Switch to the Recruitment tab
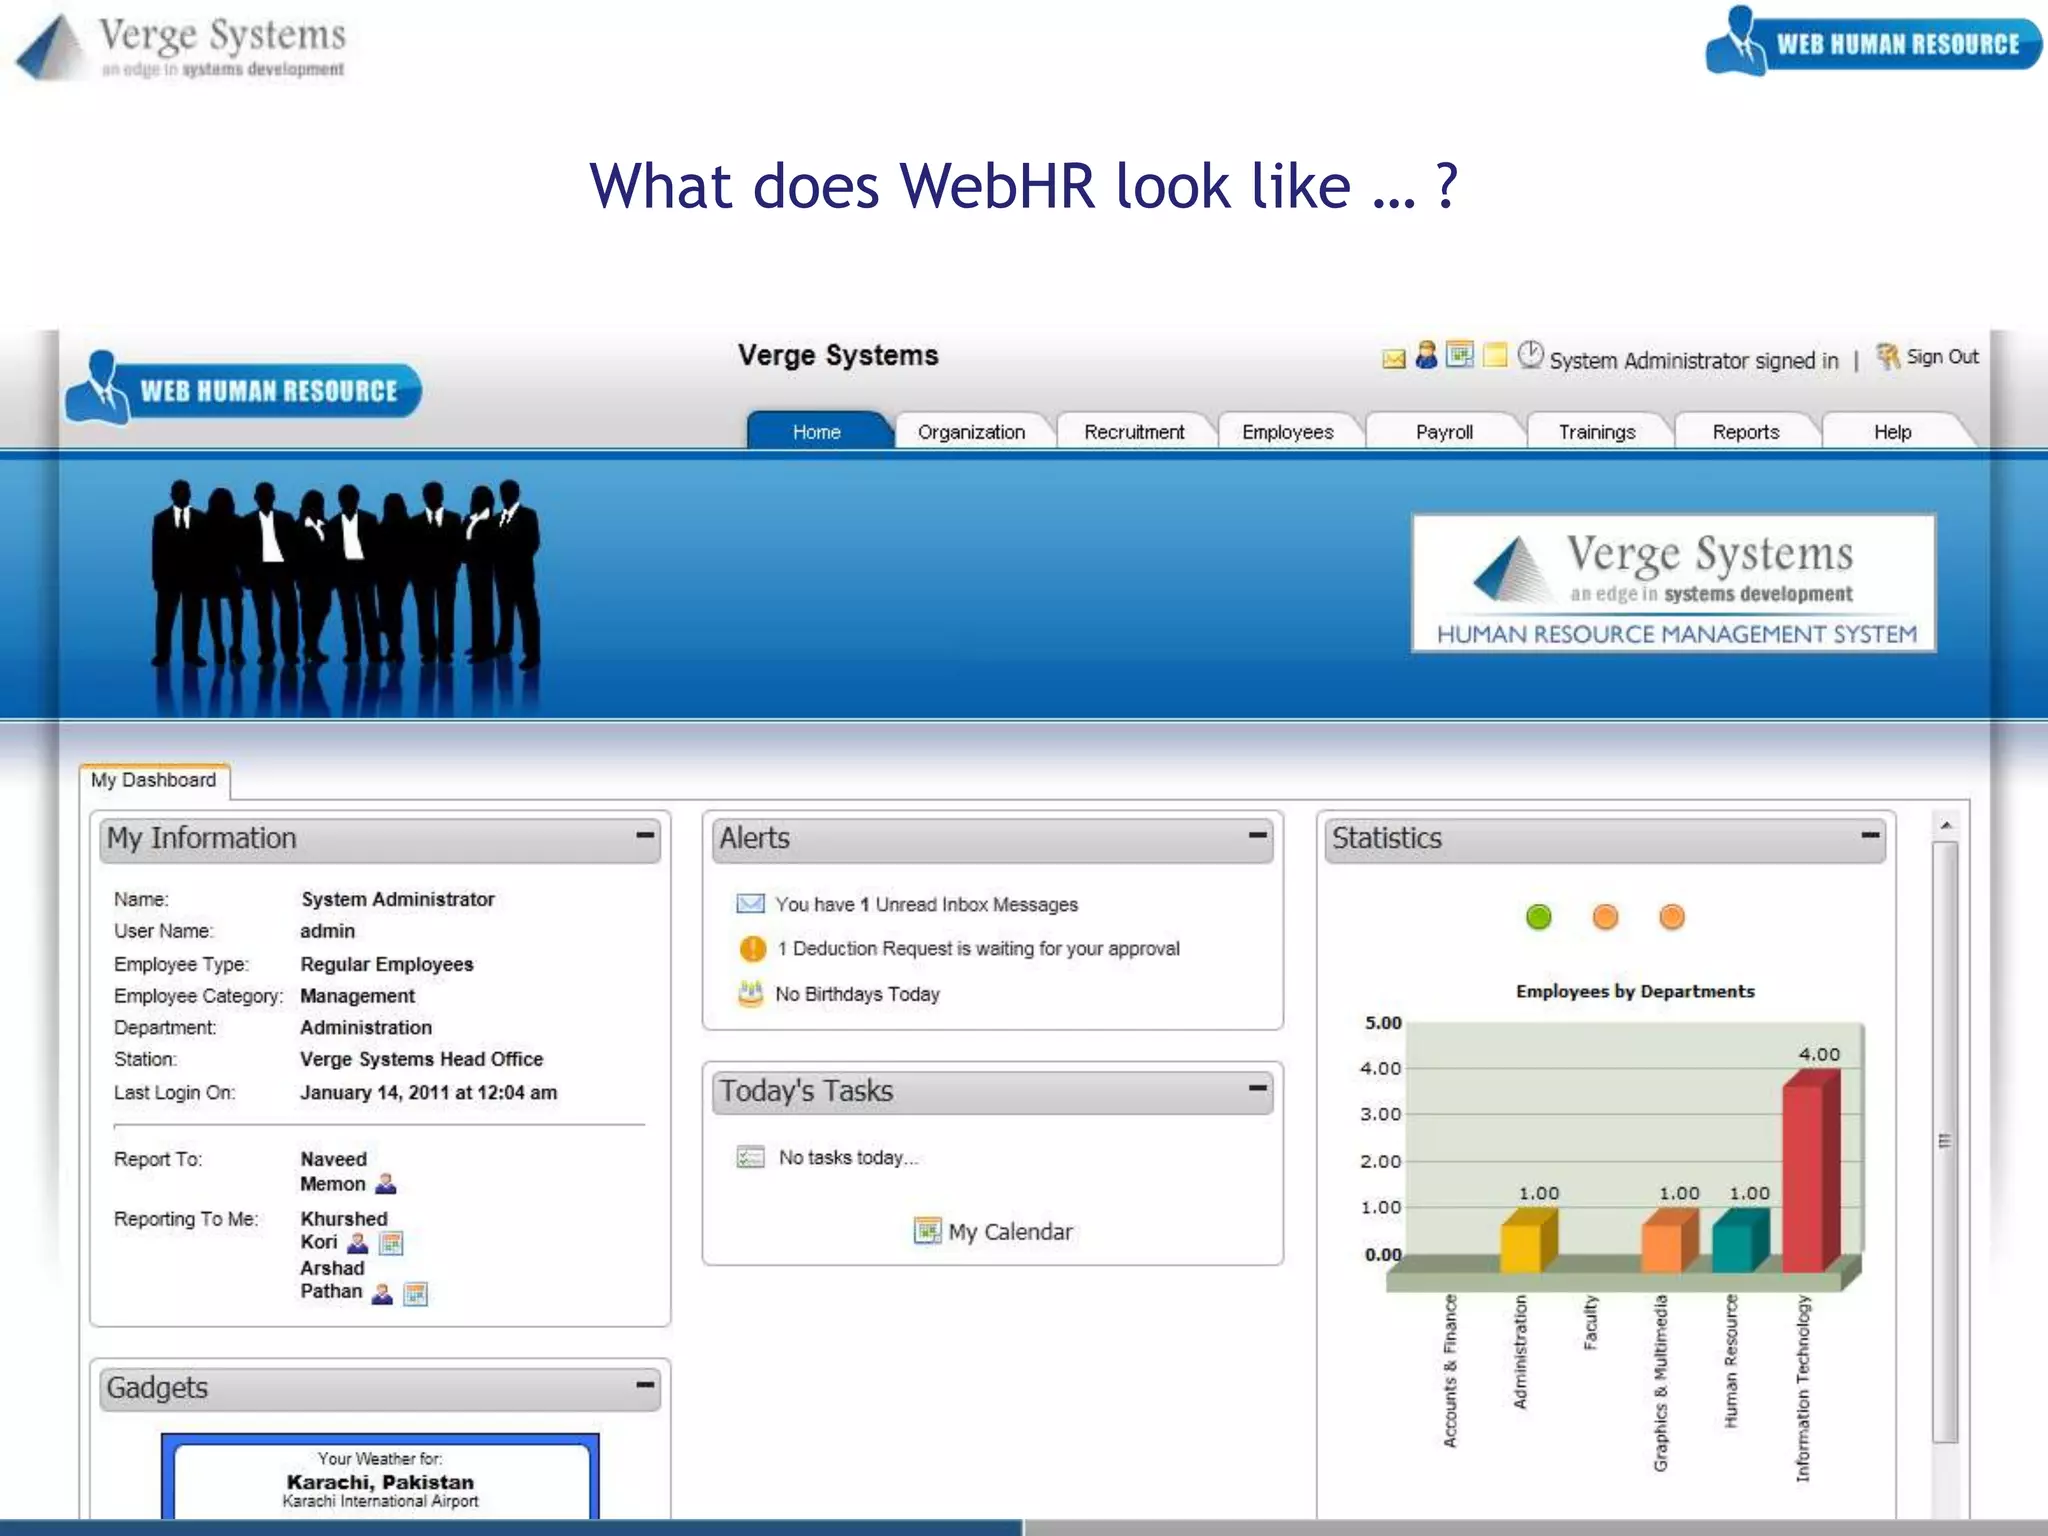This screenshot has width=2048, height=1536. click(1134, 432)
